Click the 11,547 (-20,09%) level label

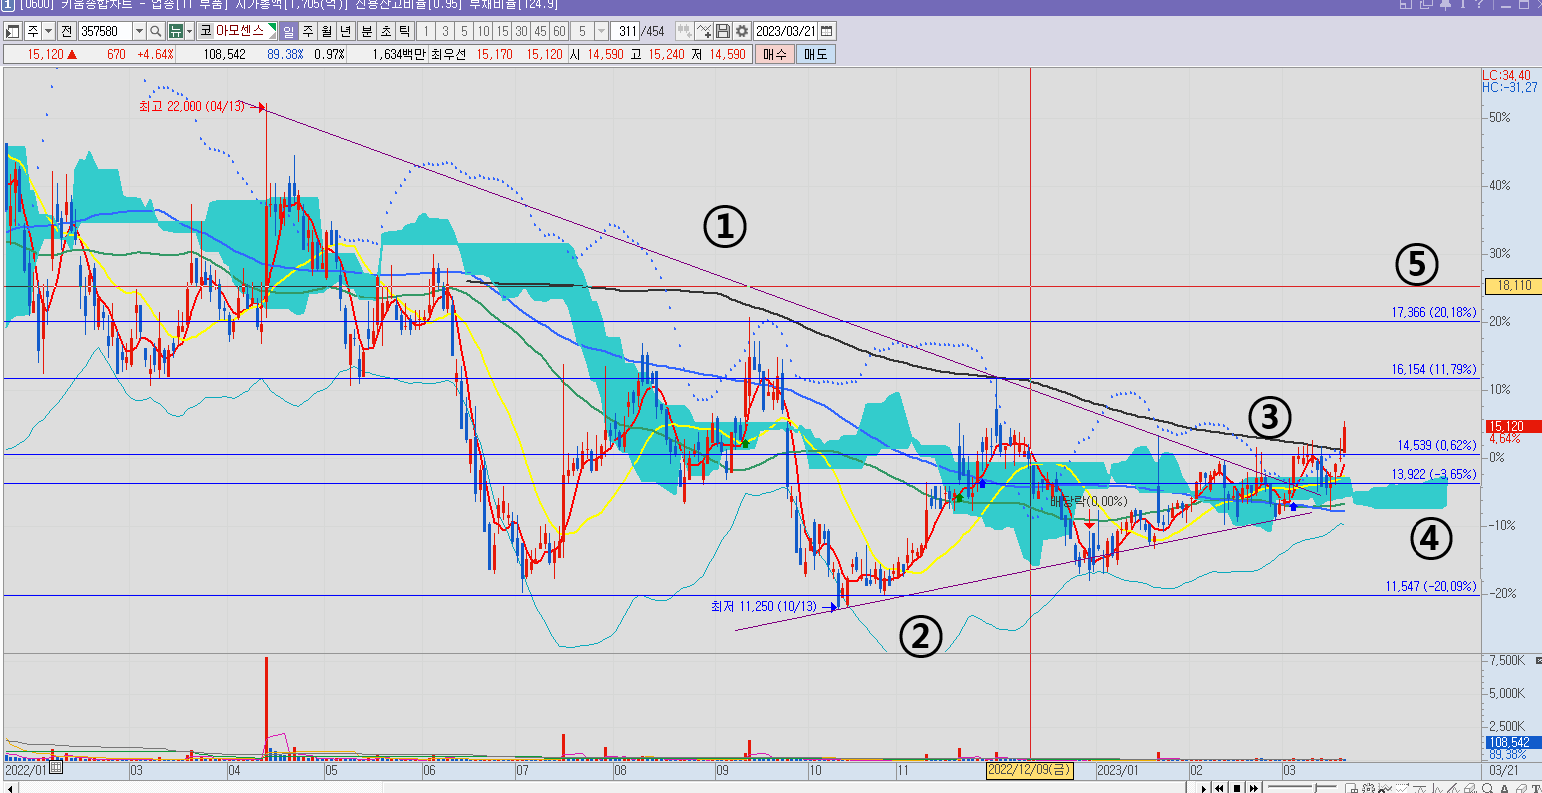(1431, 586)
